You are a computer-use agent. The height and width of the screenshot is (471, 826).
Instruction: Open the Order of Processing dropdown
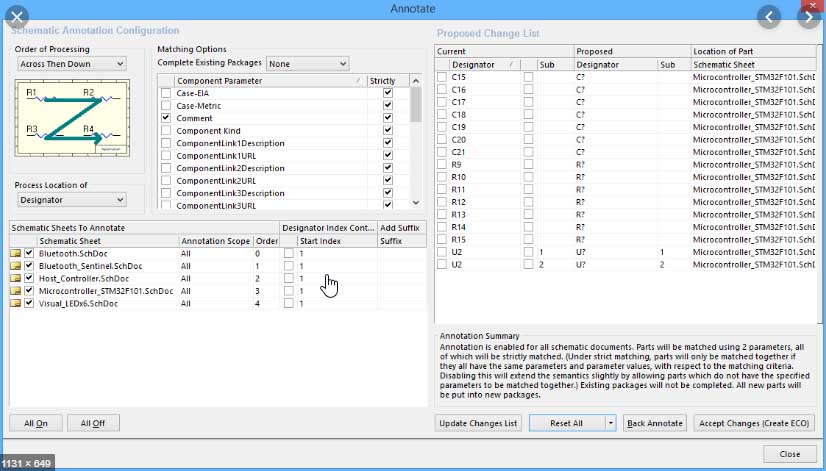click(72, 64)
